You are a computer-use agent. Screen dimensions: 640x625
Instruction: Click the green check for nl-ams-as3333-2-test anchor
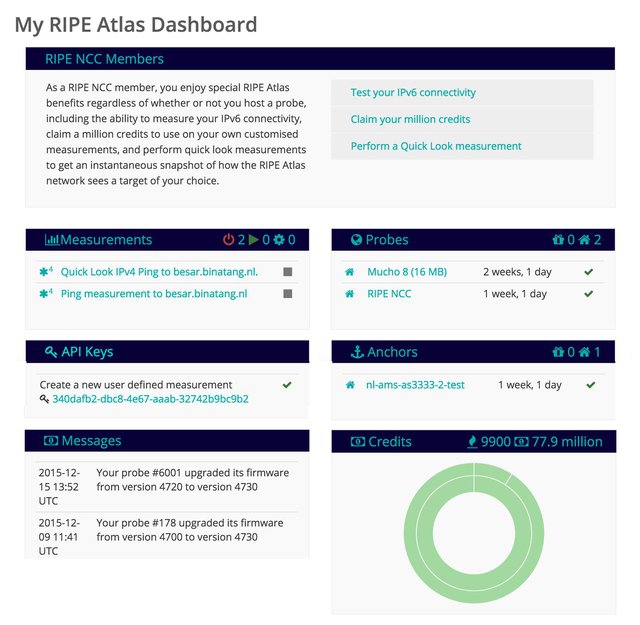pos(591,385)
